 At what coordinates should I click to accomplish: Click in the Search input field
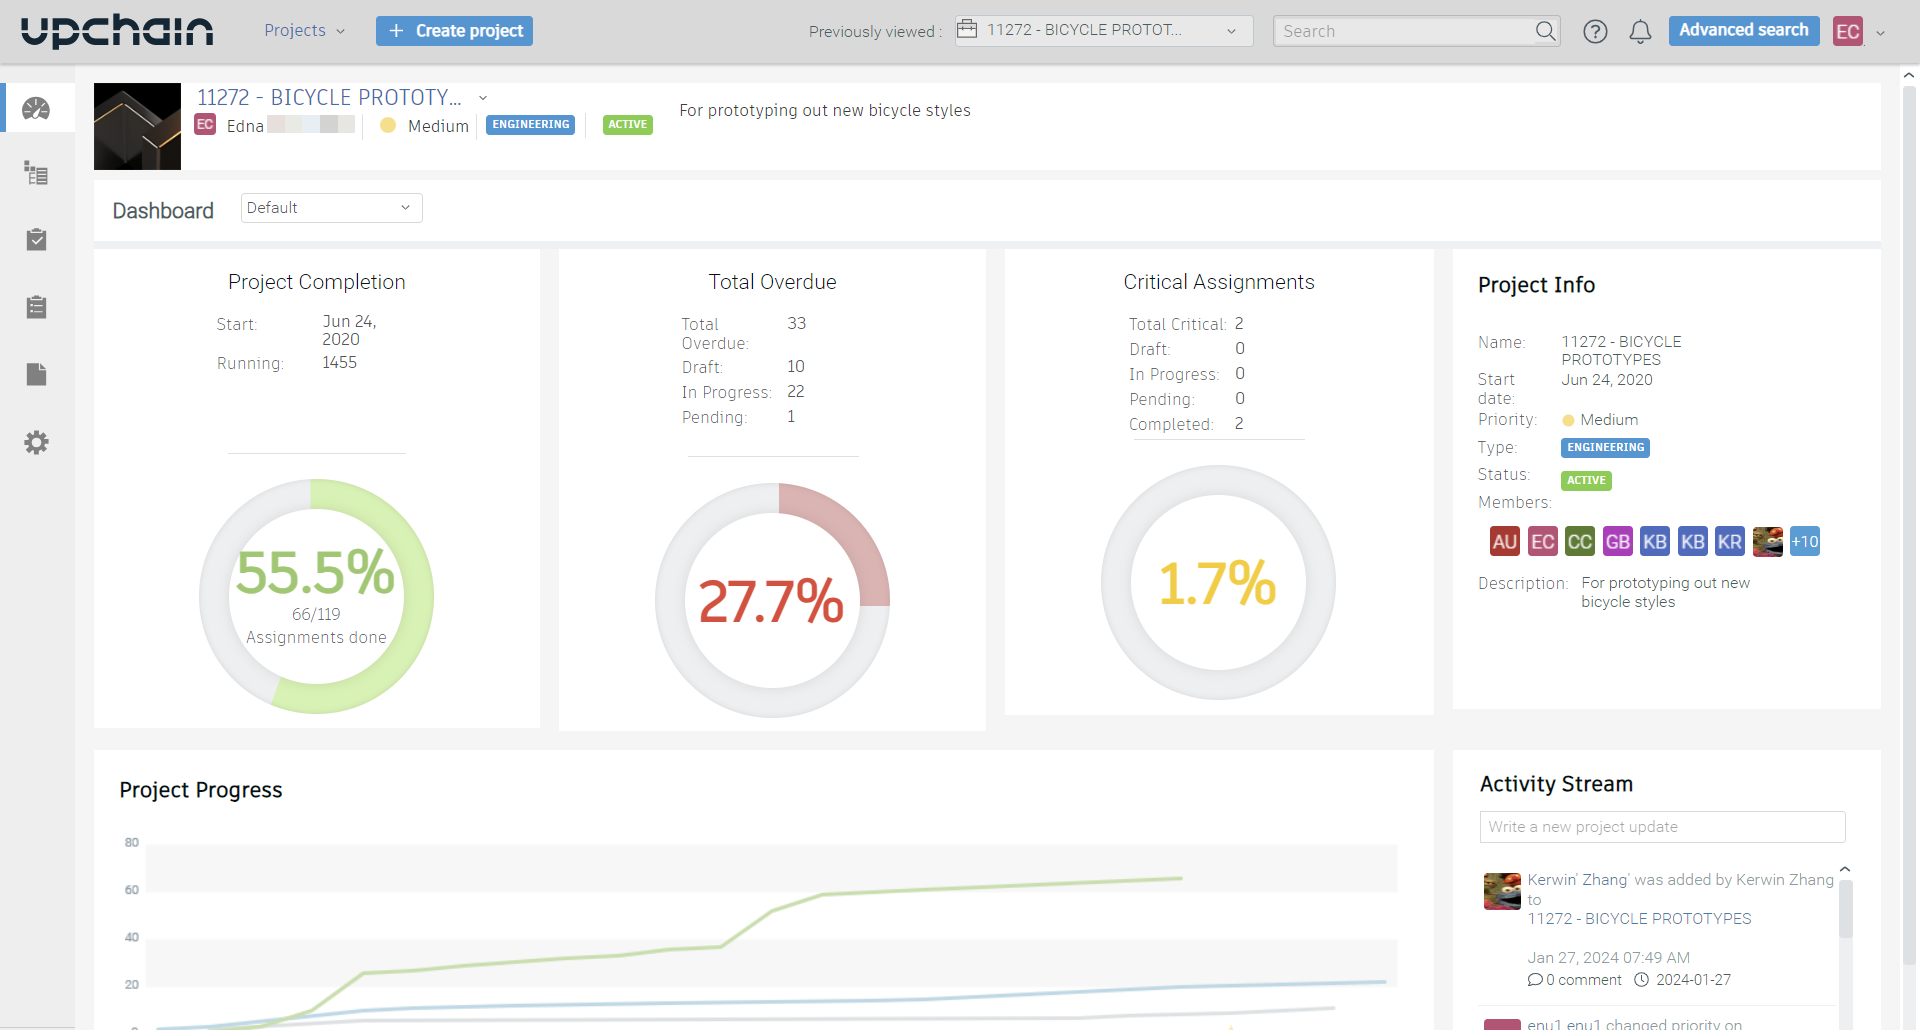pos(1405,31)
